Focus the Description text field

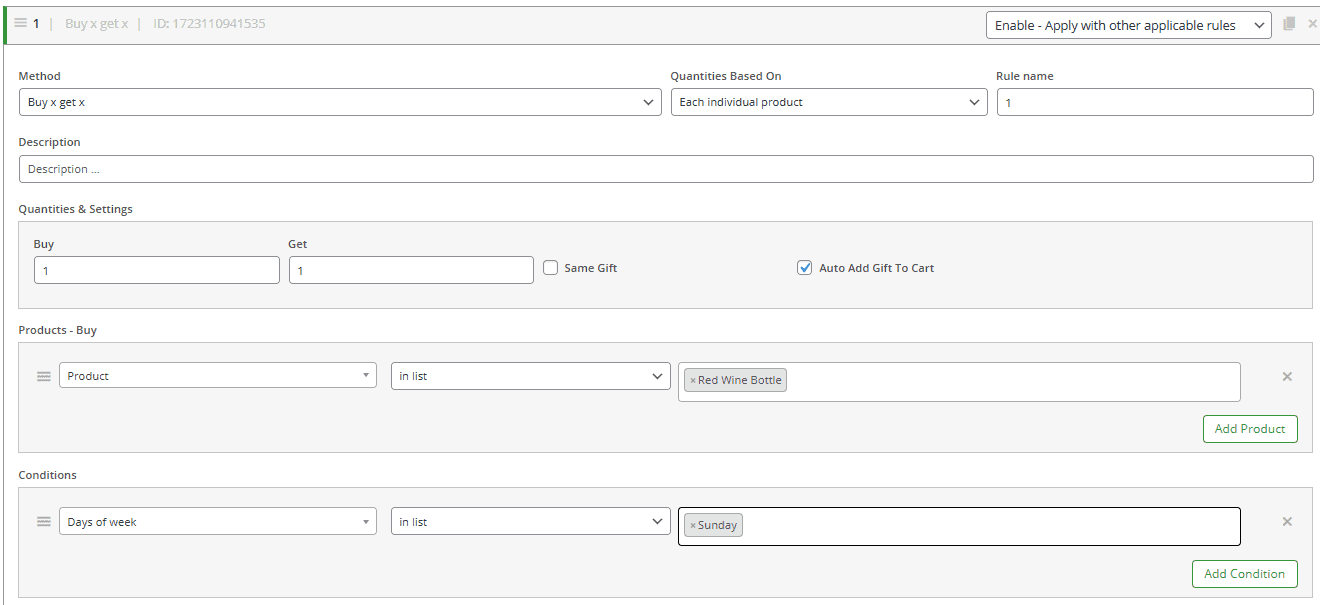pyautogui.click(x=665, y=169)
